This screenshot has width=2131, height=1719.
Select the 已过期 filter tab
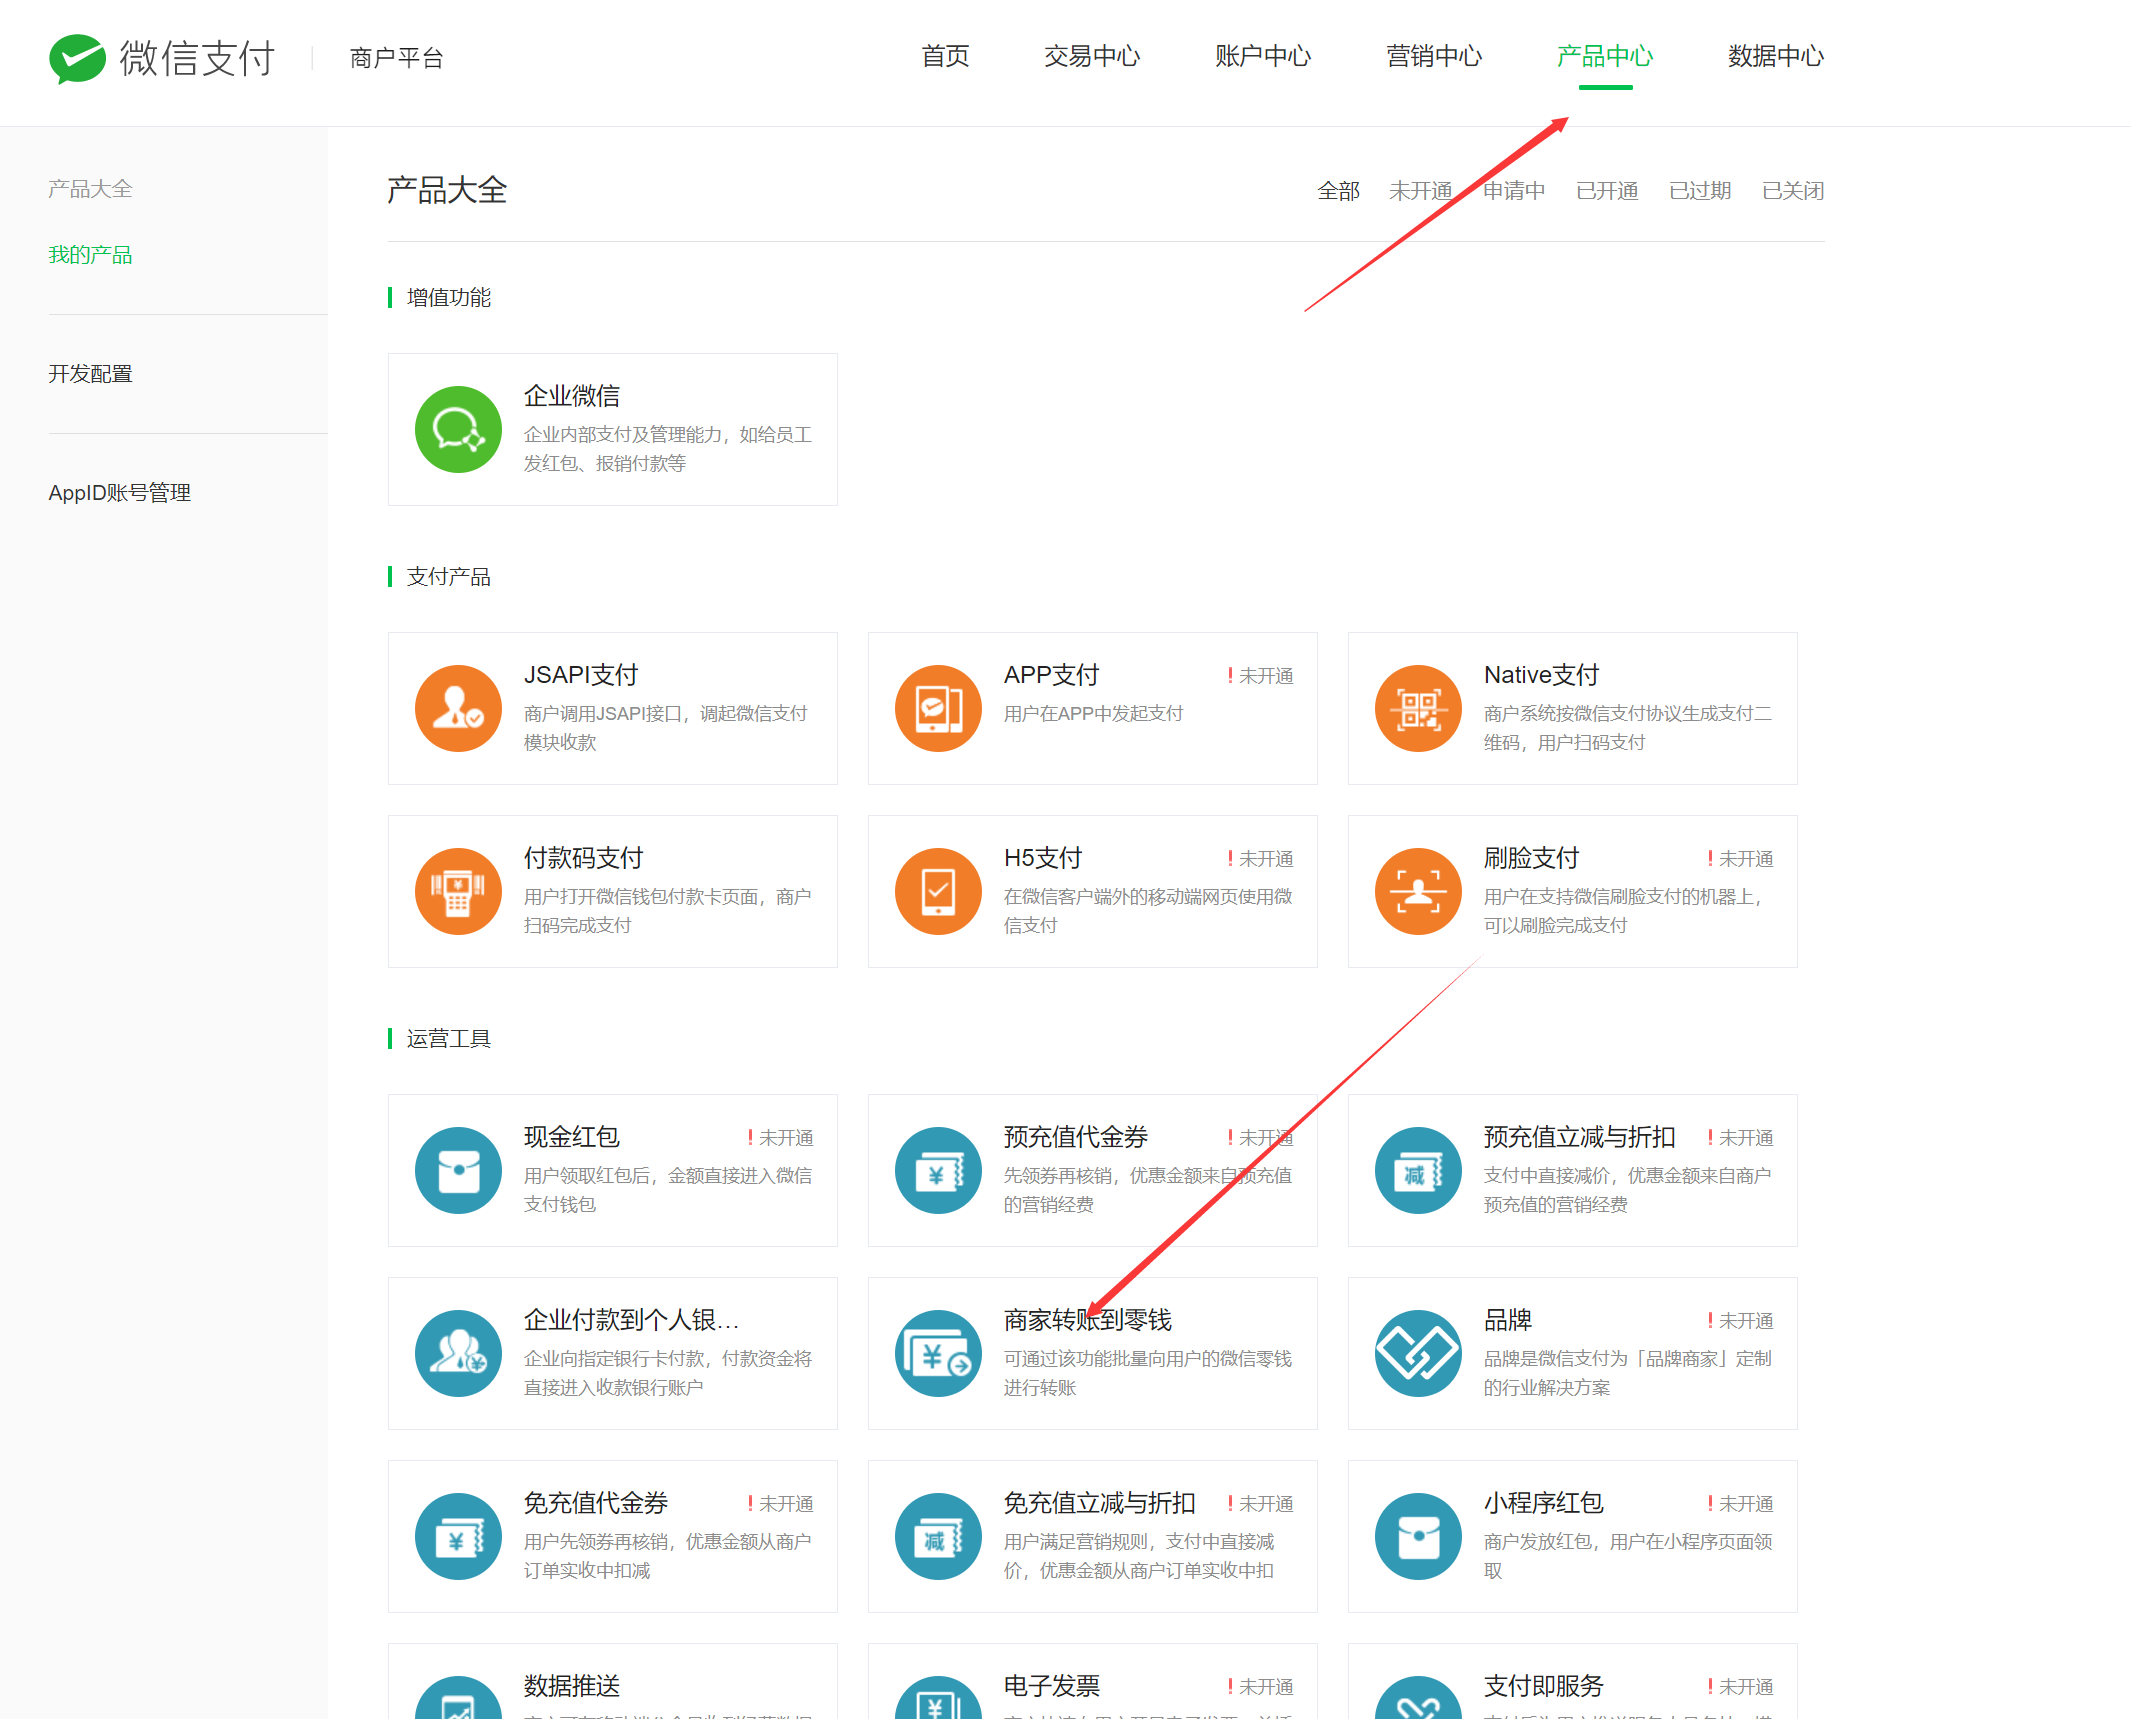[1699, 191]
